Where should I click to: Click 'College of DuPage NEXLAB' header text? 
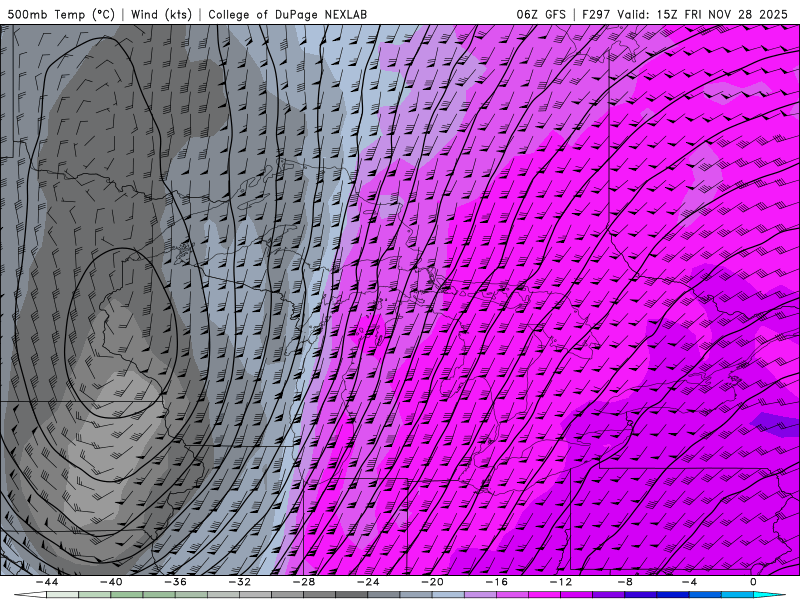pos(287,14)
